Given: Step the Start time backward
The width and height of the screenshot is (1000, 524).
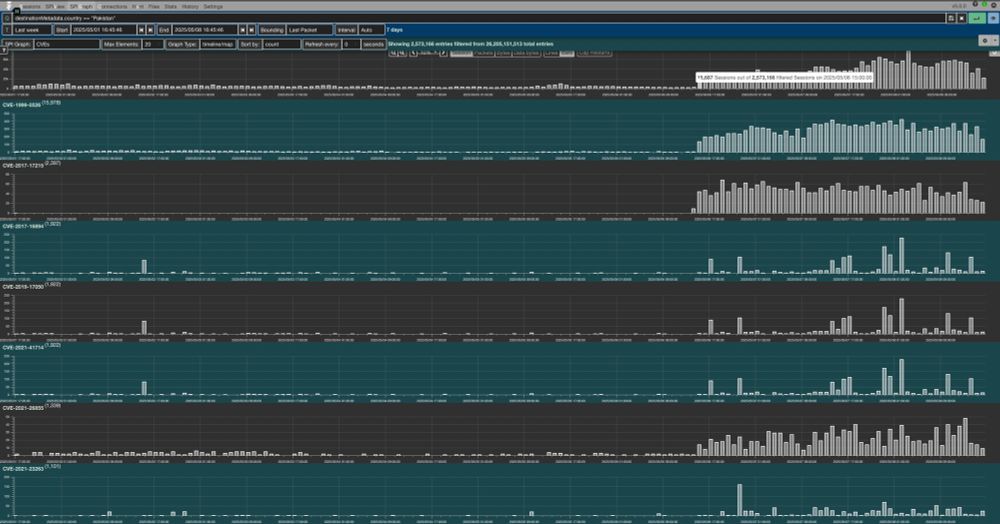Looking at the screenshot, I should click(x=142, y=30).
